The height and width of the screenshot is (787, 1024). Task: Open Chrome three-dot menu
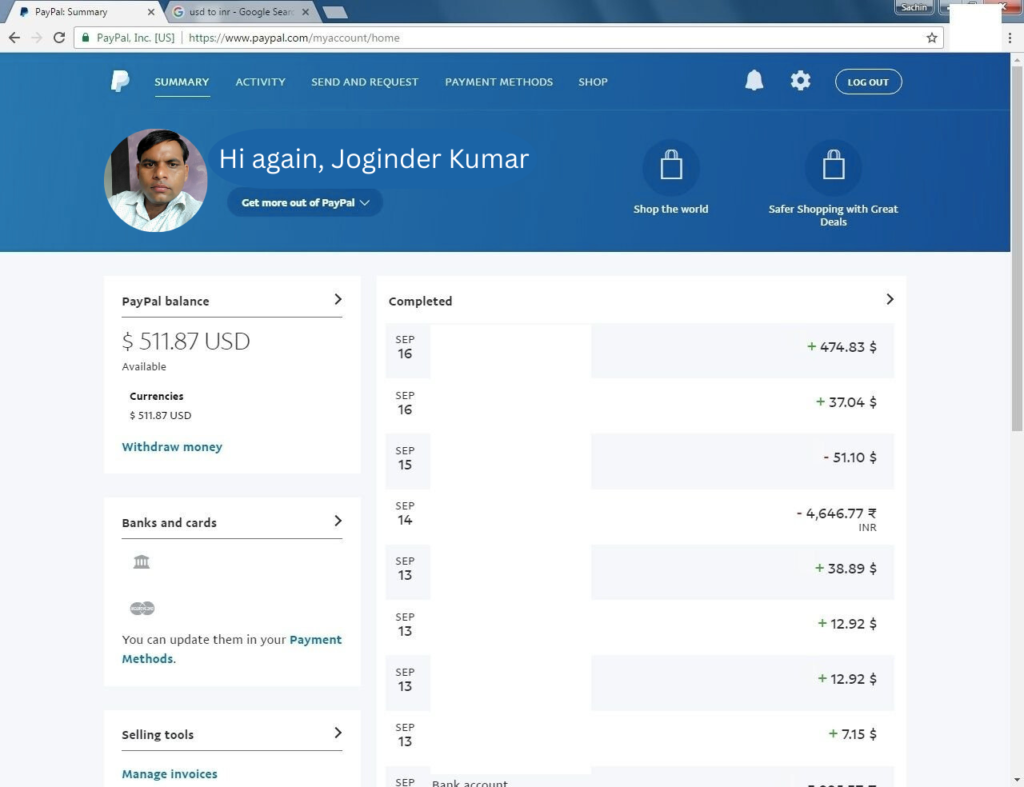tap(1010, 38)
